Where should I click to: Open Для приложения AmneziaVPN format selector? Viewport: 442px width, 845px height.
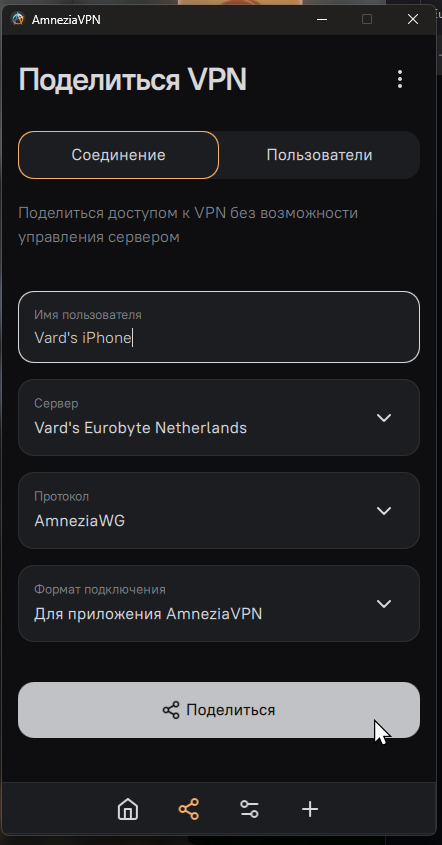coord(219,604)
